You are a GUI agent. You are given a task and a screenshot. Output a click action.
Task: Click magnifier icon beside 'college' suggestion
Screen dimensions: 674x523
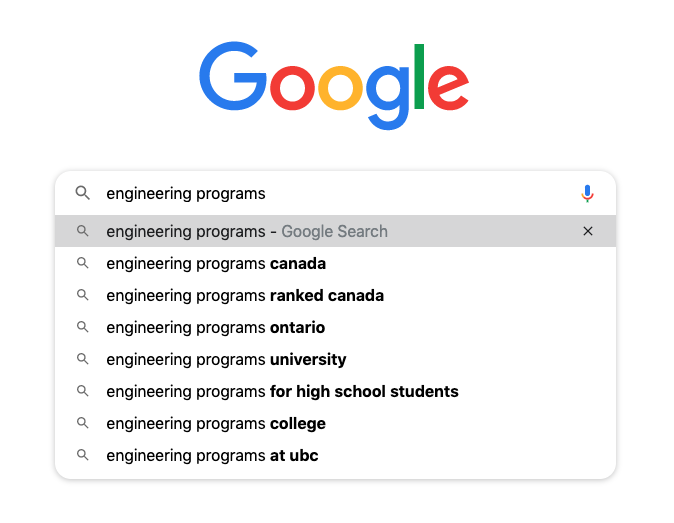click(83, 423)
